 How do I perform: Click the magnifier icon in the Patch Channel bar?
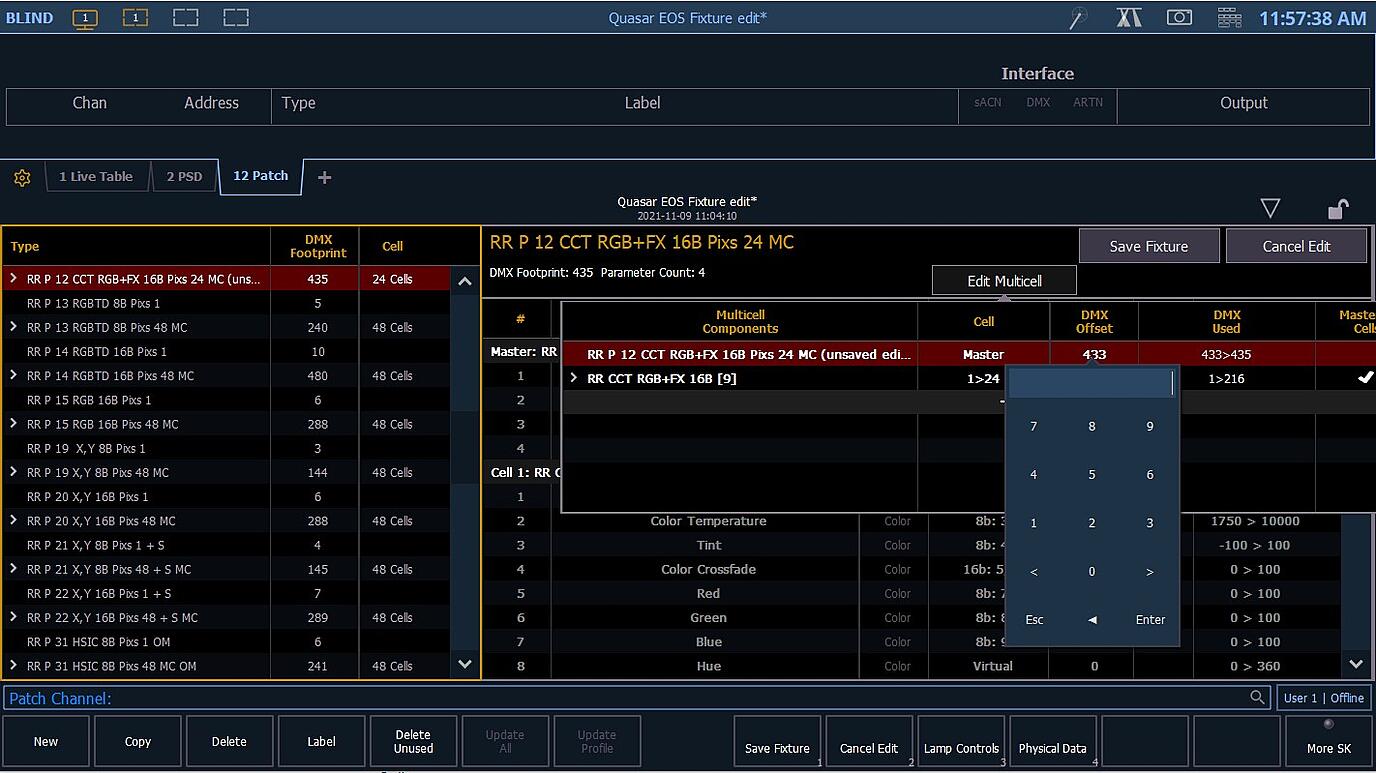1258,698
